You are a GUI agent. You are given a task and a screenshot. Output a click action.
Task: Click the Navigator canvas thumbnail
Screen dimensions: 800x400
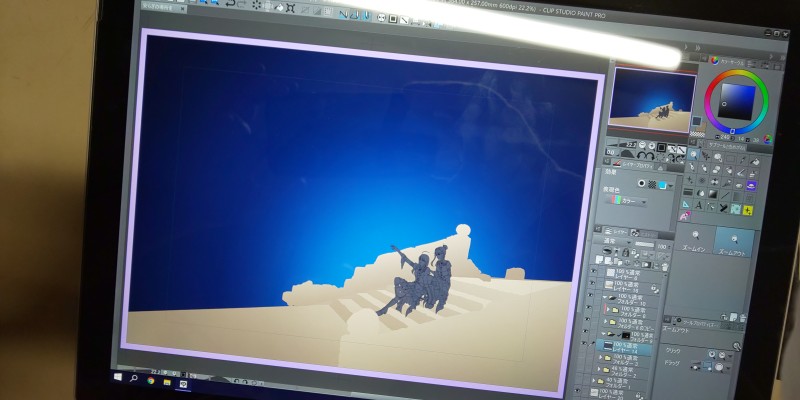coord(653,99)
